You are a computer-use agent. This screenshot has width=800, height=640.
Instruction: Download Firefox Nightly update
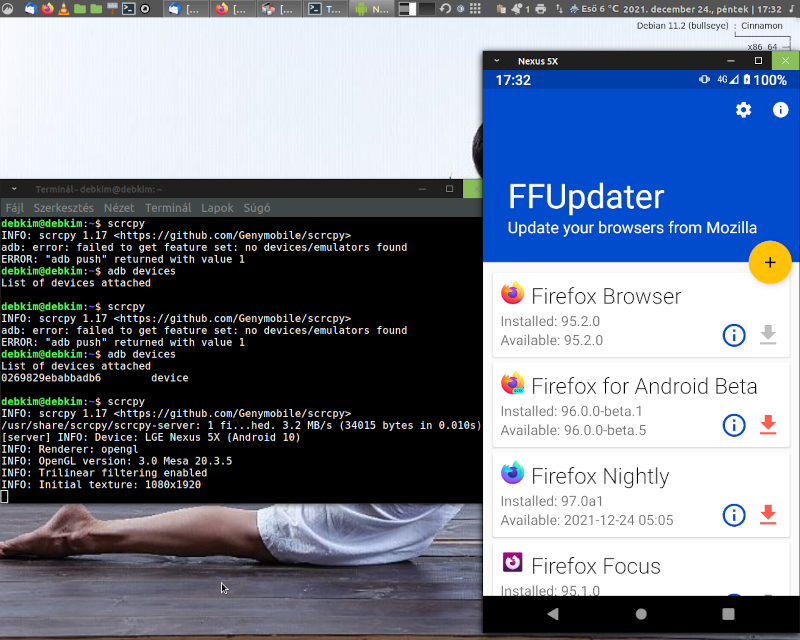click(x=768, y=515)
